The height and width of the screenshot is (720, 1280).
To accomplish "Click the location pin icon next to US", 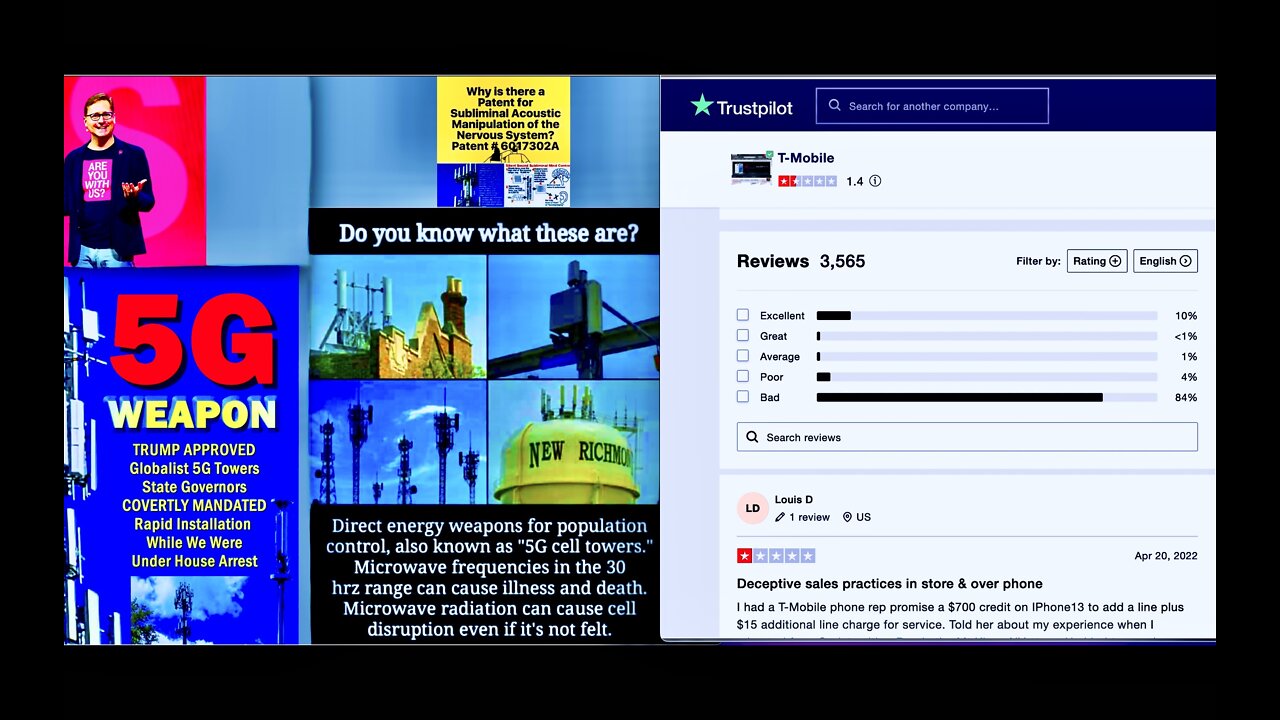I will 847,518.
